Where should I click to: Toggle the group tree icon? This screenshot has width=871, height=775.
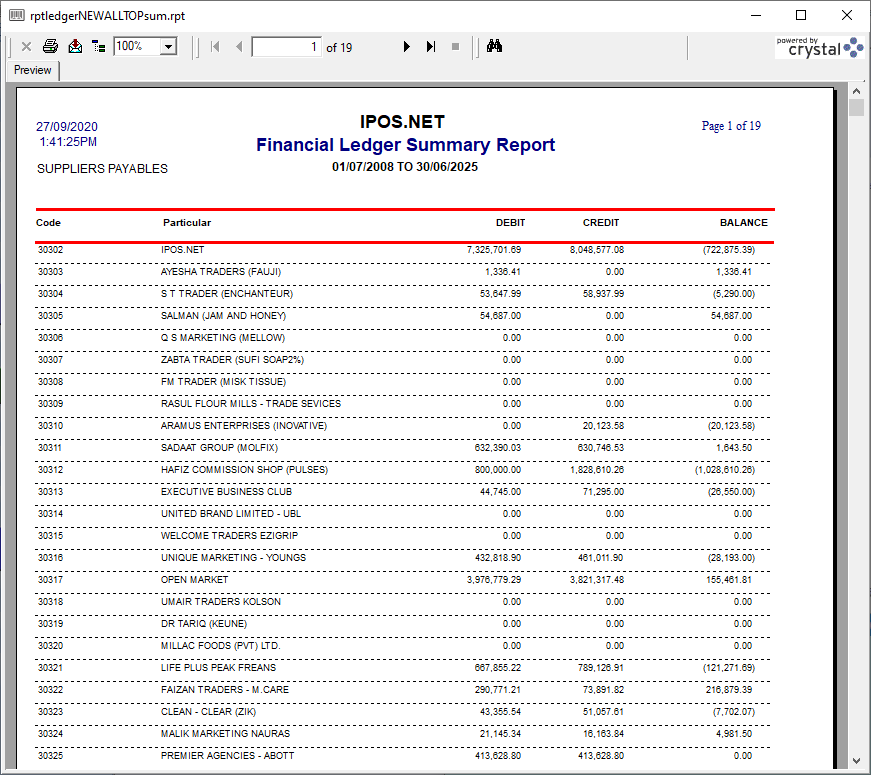(99, 47)
